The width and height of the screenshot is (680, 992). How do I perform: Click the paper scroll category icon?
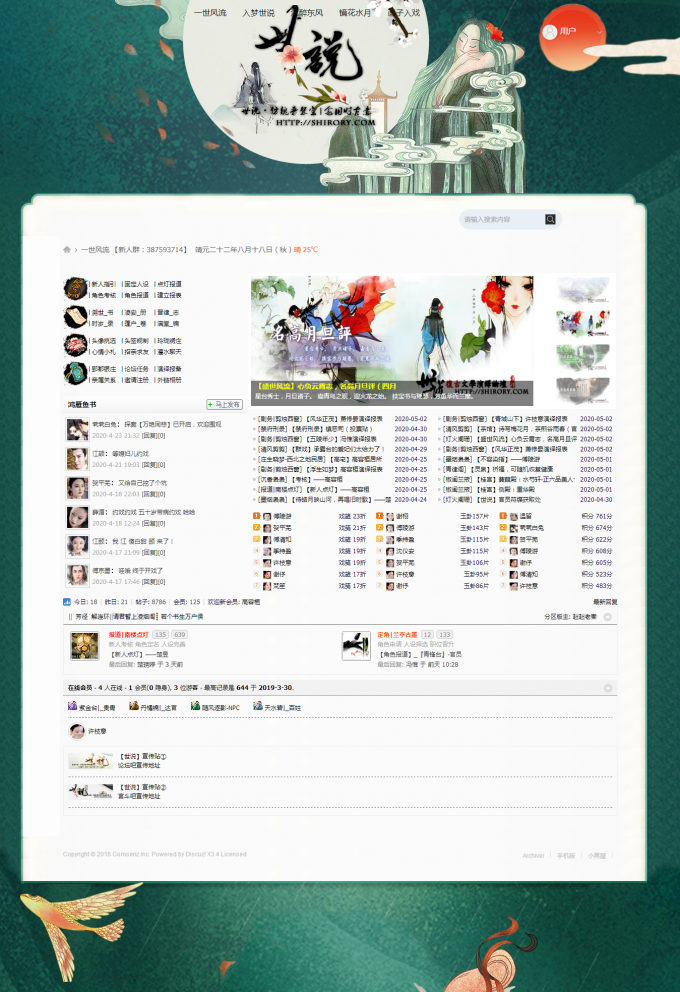75,317
